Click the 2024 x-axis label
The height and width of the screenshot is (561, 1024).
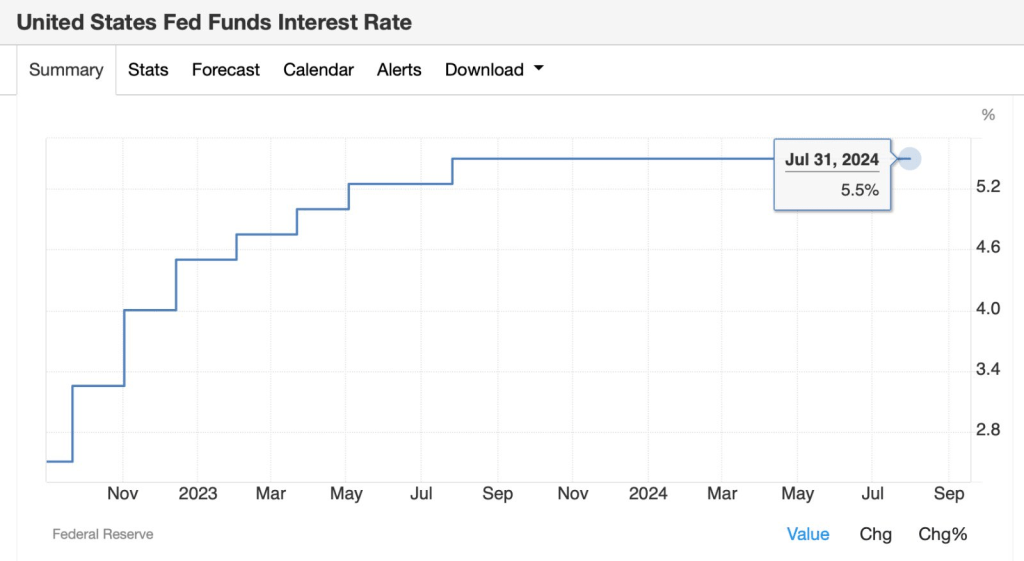coord(648,494)
